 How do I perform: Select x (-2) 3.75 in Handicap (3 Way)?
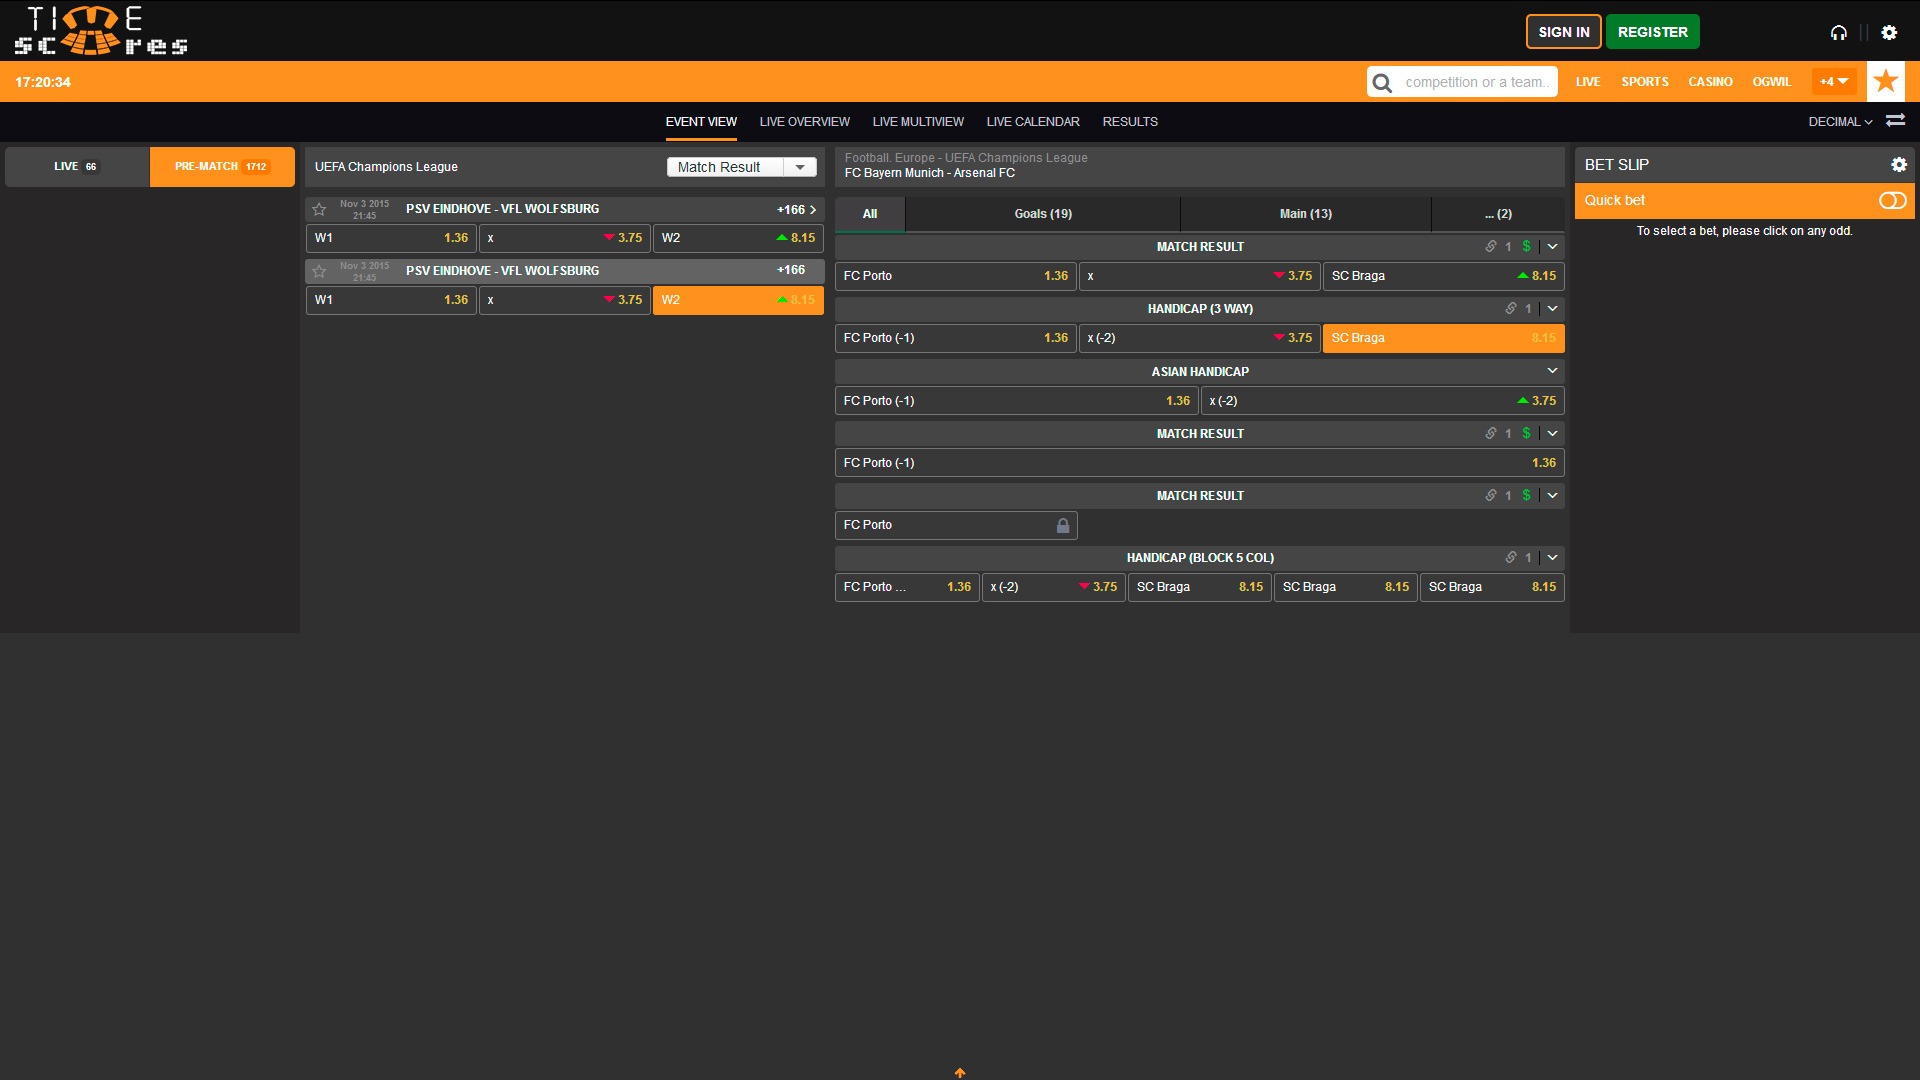point(1199,338)
